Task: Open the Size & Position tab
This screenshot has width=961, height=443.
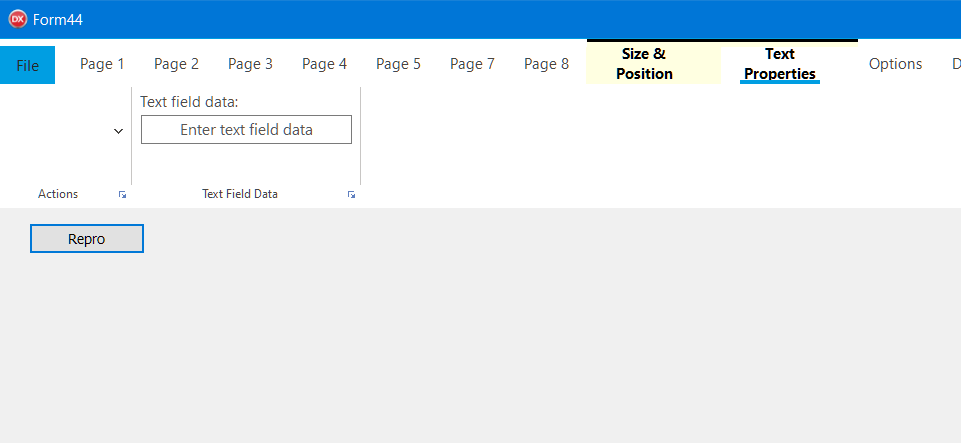Action: pyautogui.click(x=644, y=64)
